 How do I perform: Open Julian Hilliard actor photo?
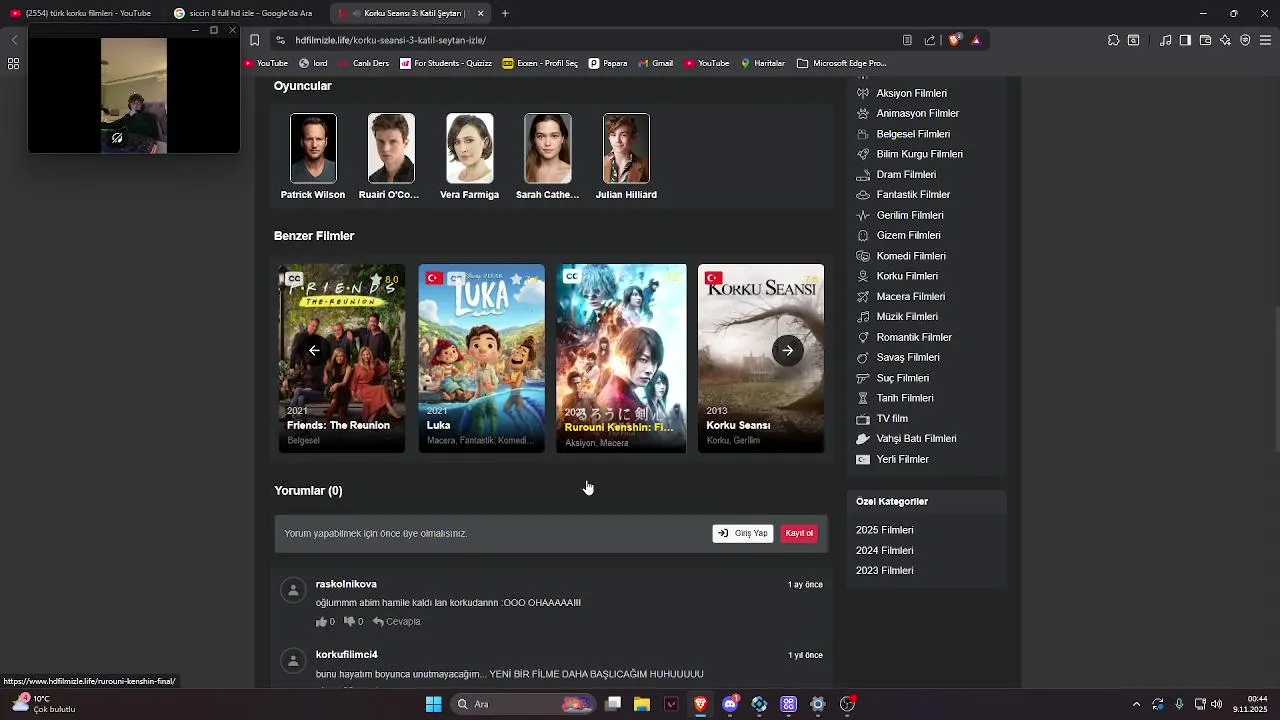tap(626, 148)
